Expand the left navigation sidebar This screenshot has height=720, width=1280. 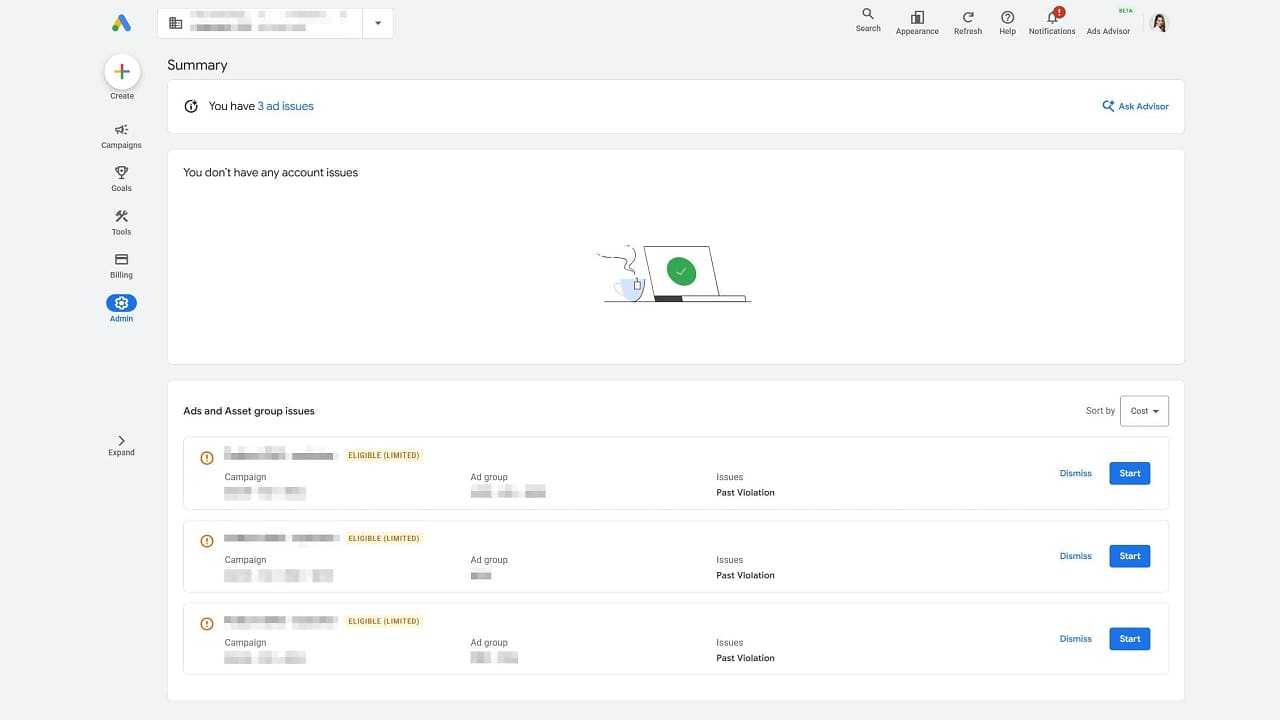tap(121, 445)
